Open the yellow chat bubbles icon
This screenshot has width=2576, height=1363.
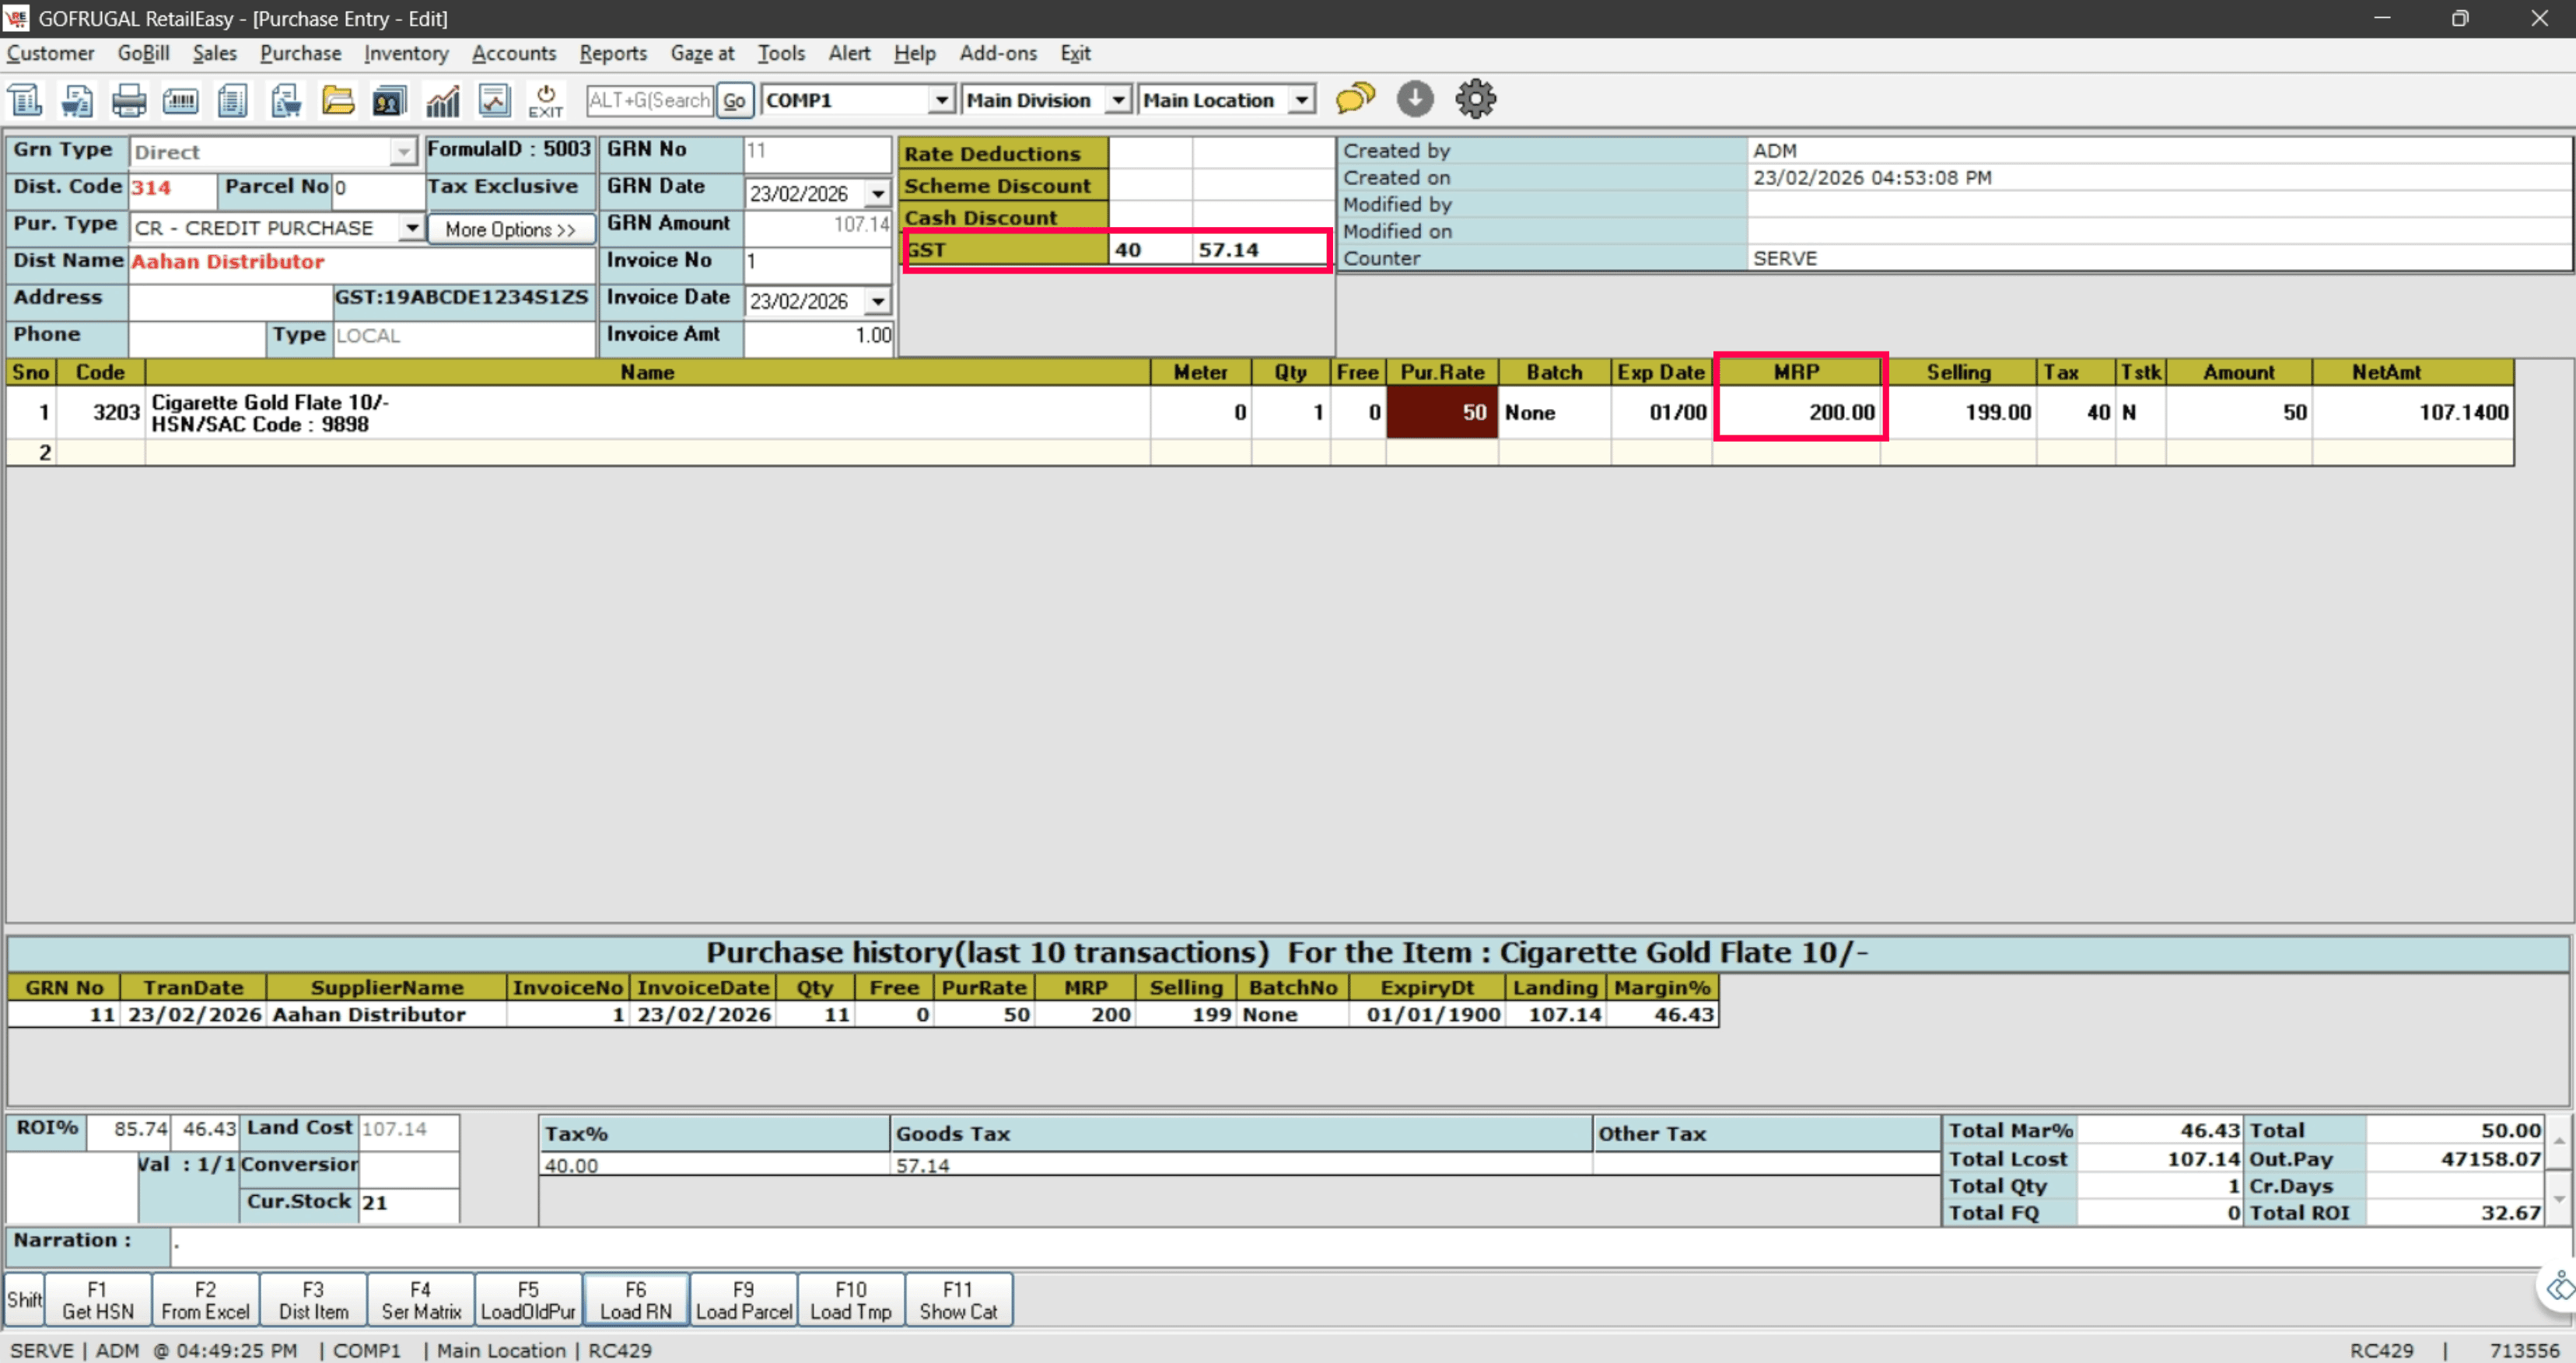click(1355, 98)
